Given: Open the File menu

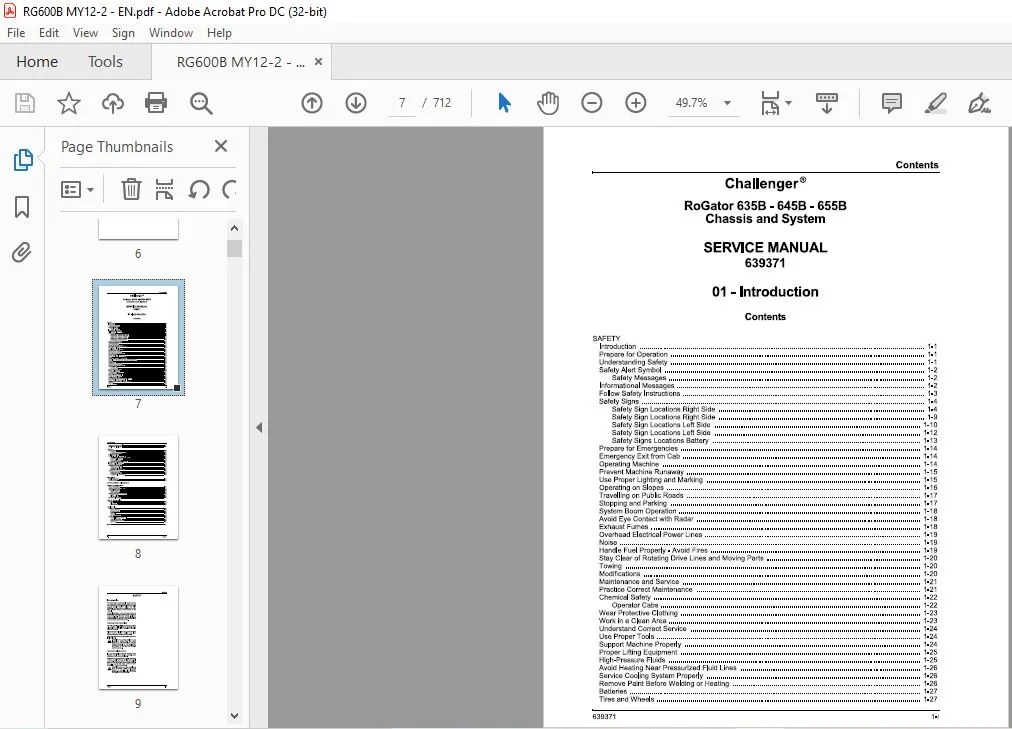Looking at the screenshot, I should coord(16,33).
